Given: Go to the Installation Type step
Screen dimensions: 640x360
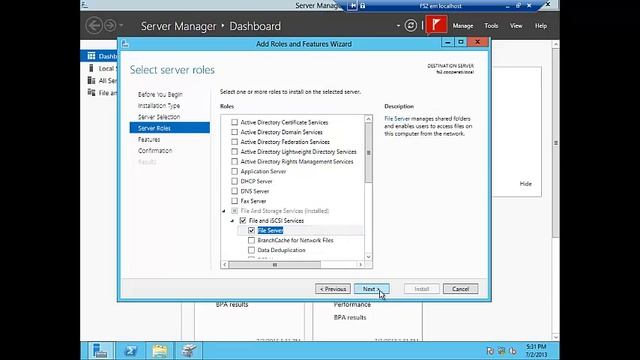Looking at the screenshot, I should [x=159, y=105].
